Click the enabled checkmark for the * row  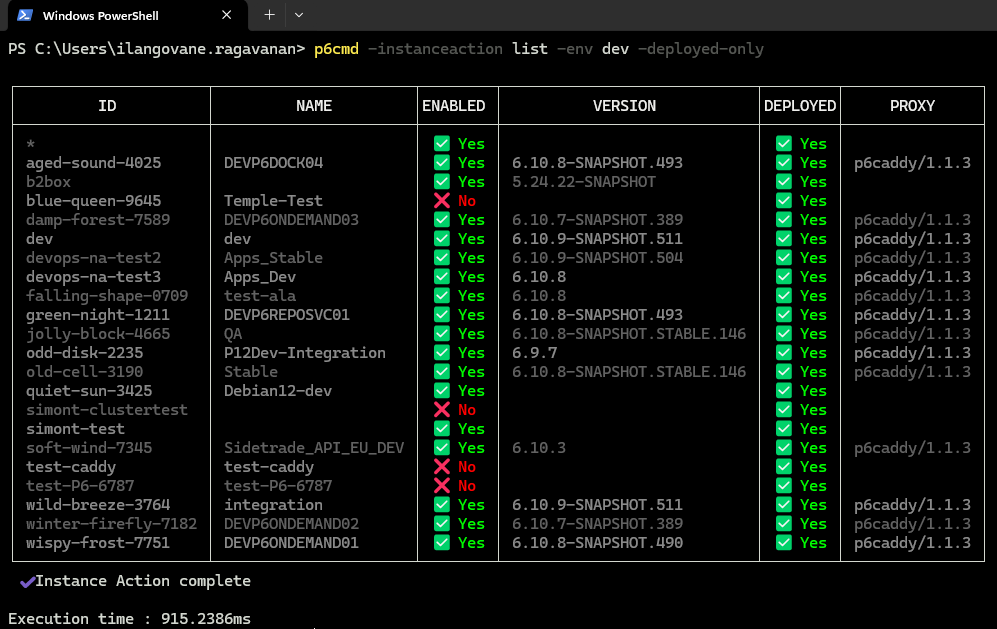[442, 144]
